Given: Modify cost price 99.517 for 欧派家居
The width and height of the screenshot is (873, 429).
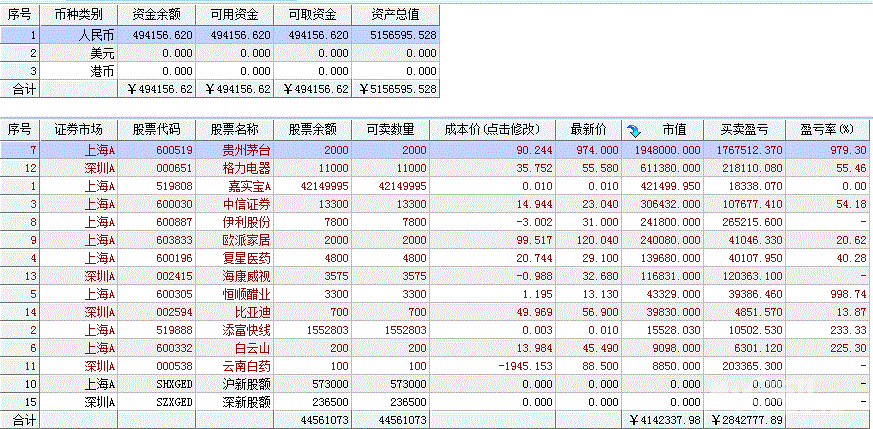Looking at the screenshot, I should (534, 240).
